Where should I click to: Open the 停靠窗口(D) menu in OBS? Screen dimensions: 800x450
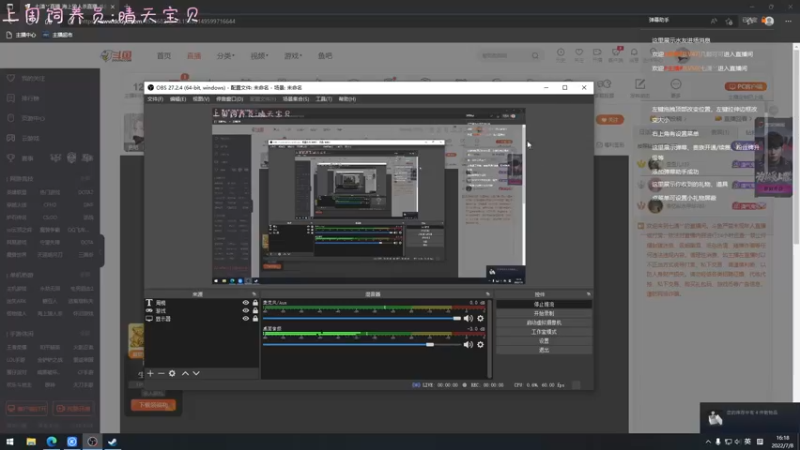(x=230, y=99)
